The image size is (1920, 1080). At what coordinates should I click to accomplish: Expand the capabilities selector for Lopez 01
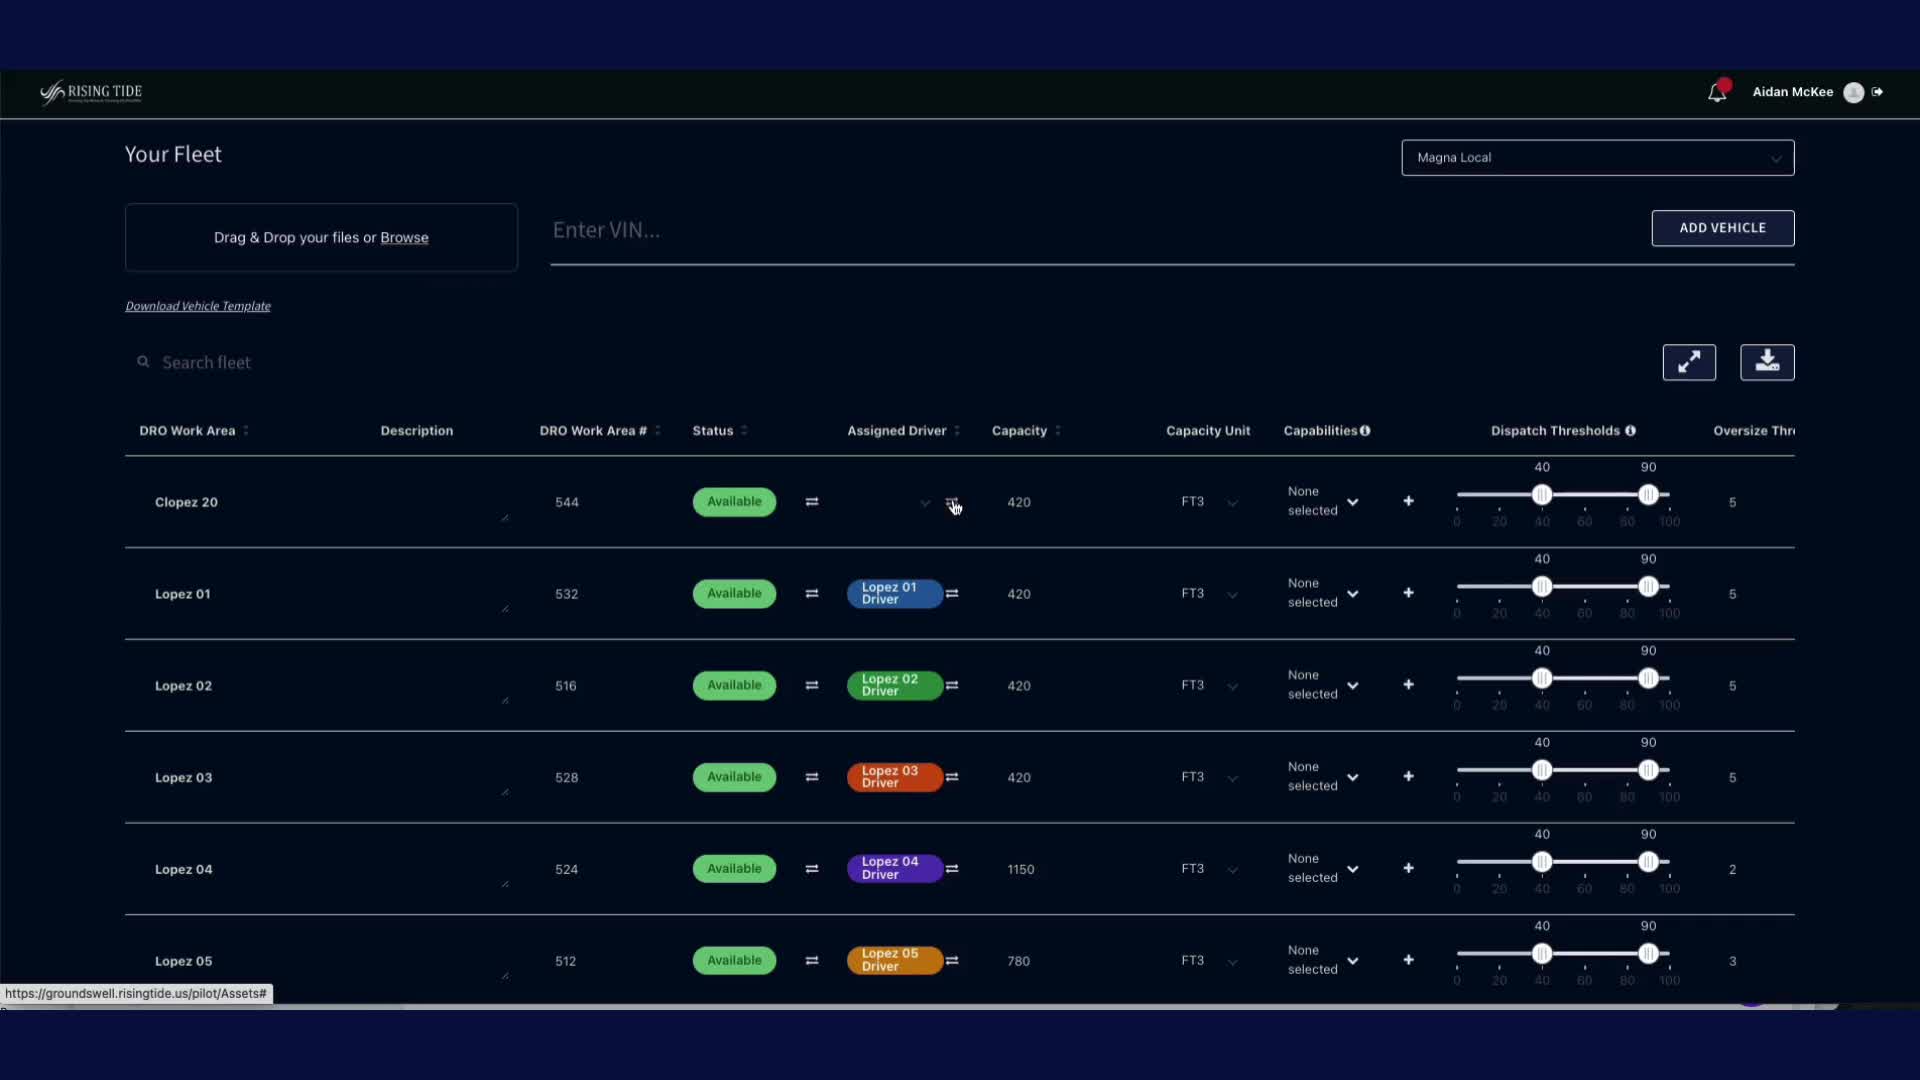click(1352, 594)
